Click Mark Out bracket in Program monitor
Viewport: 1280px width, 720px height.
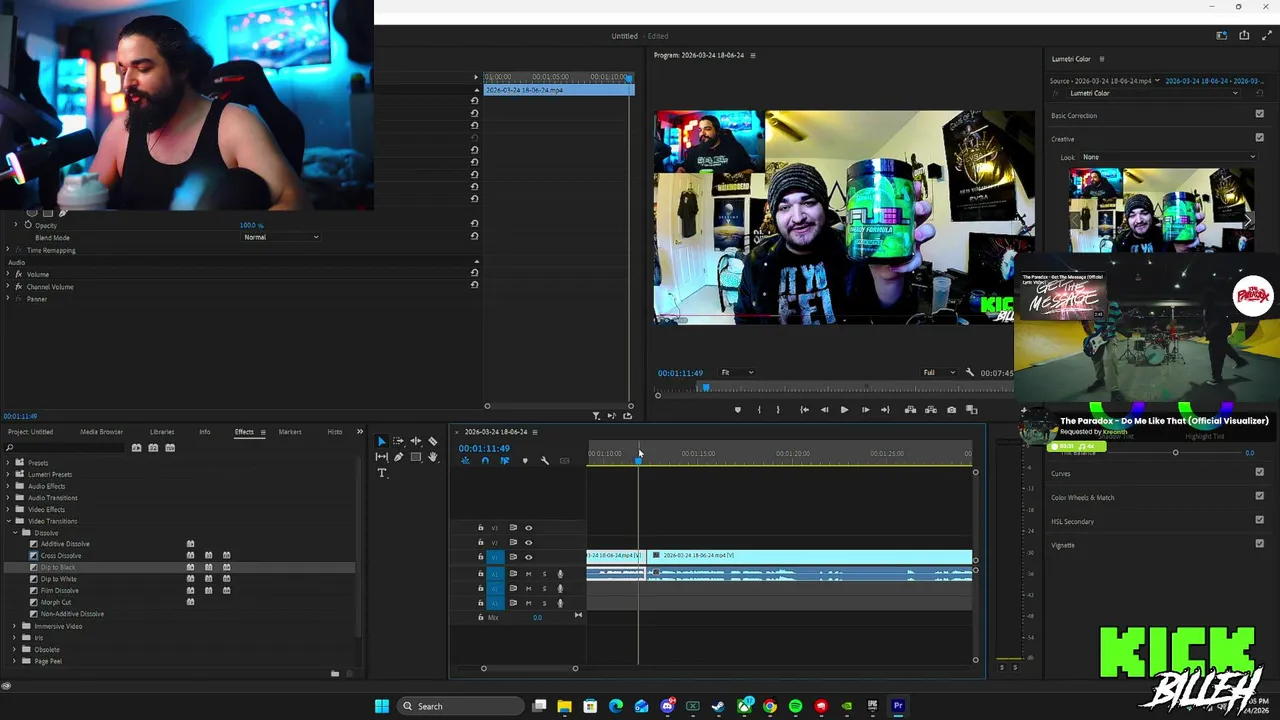[778, 410]
